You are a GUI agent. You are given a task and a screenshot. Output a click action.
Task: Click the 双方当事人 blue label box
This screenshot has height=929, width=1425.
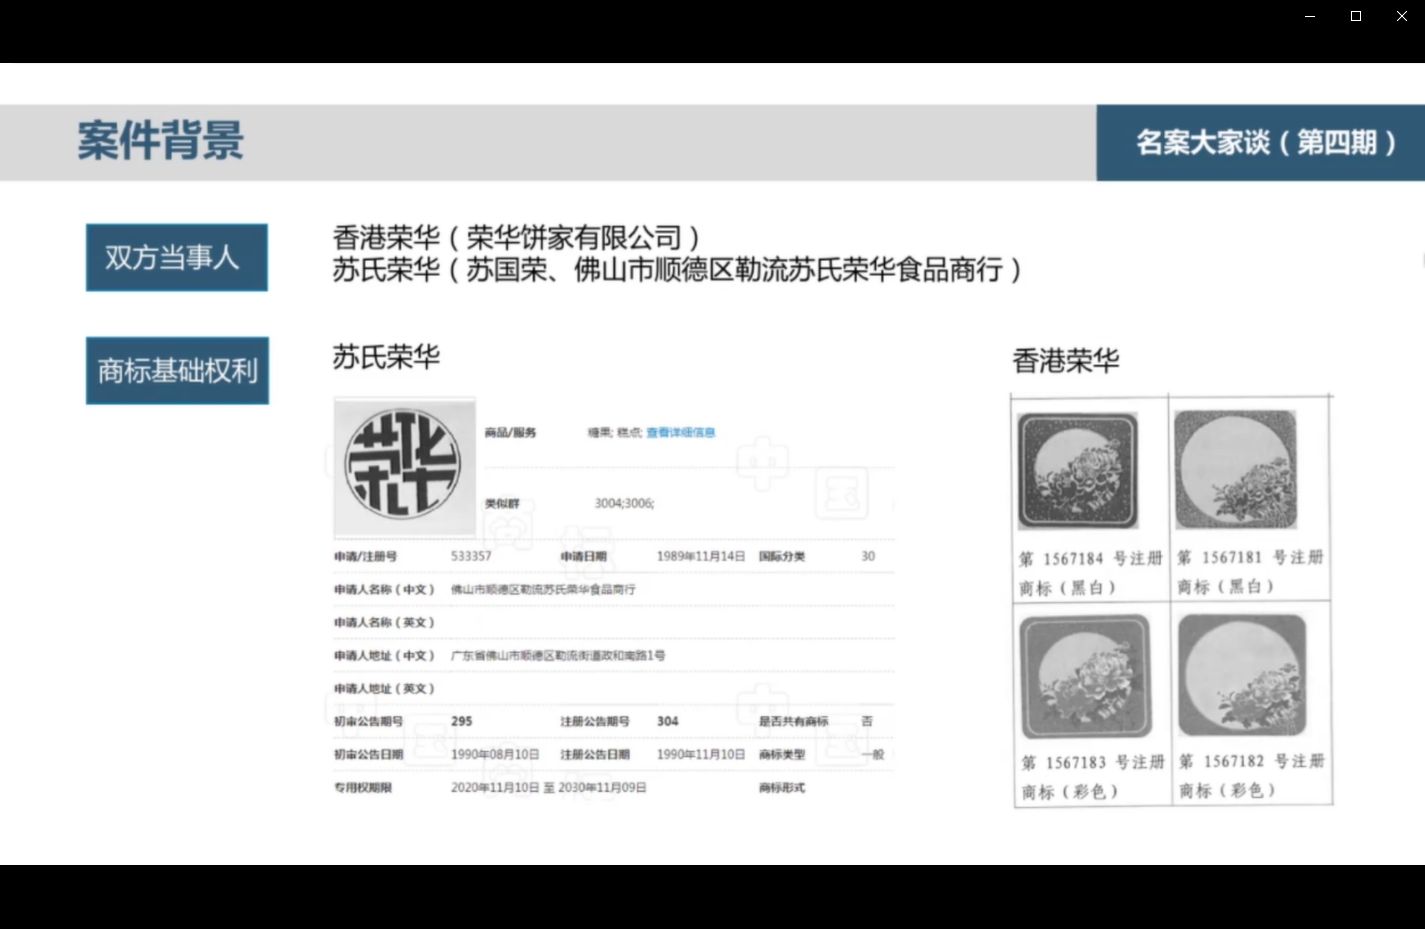[176, 258]
